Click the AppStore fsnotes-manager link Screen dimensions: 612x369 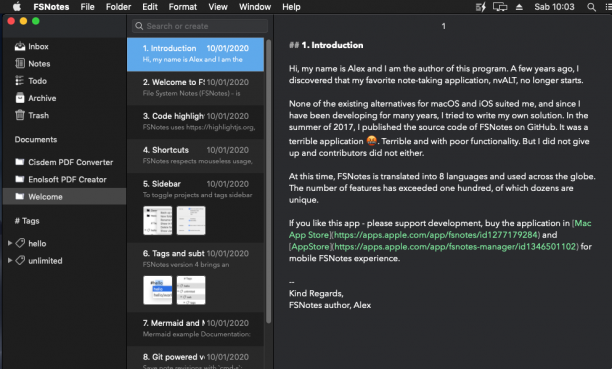point(434,246)
